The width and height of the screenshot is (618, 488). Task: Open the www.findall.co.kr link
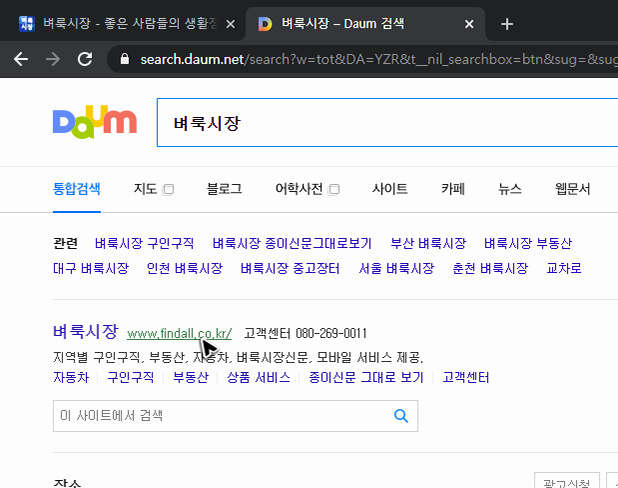coord(179,333)
